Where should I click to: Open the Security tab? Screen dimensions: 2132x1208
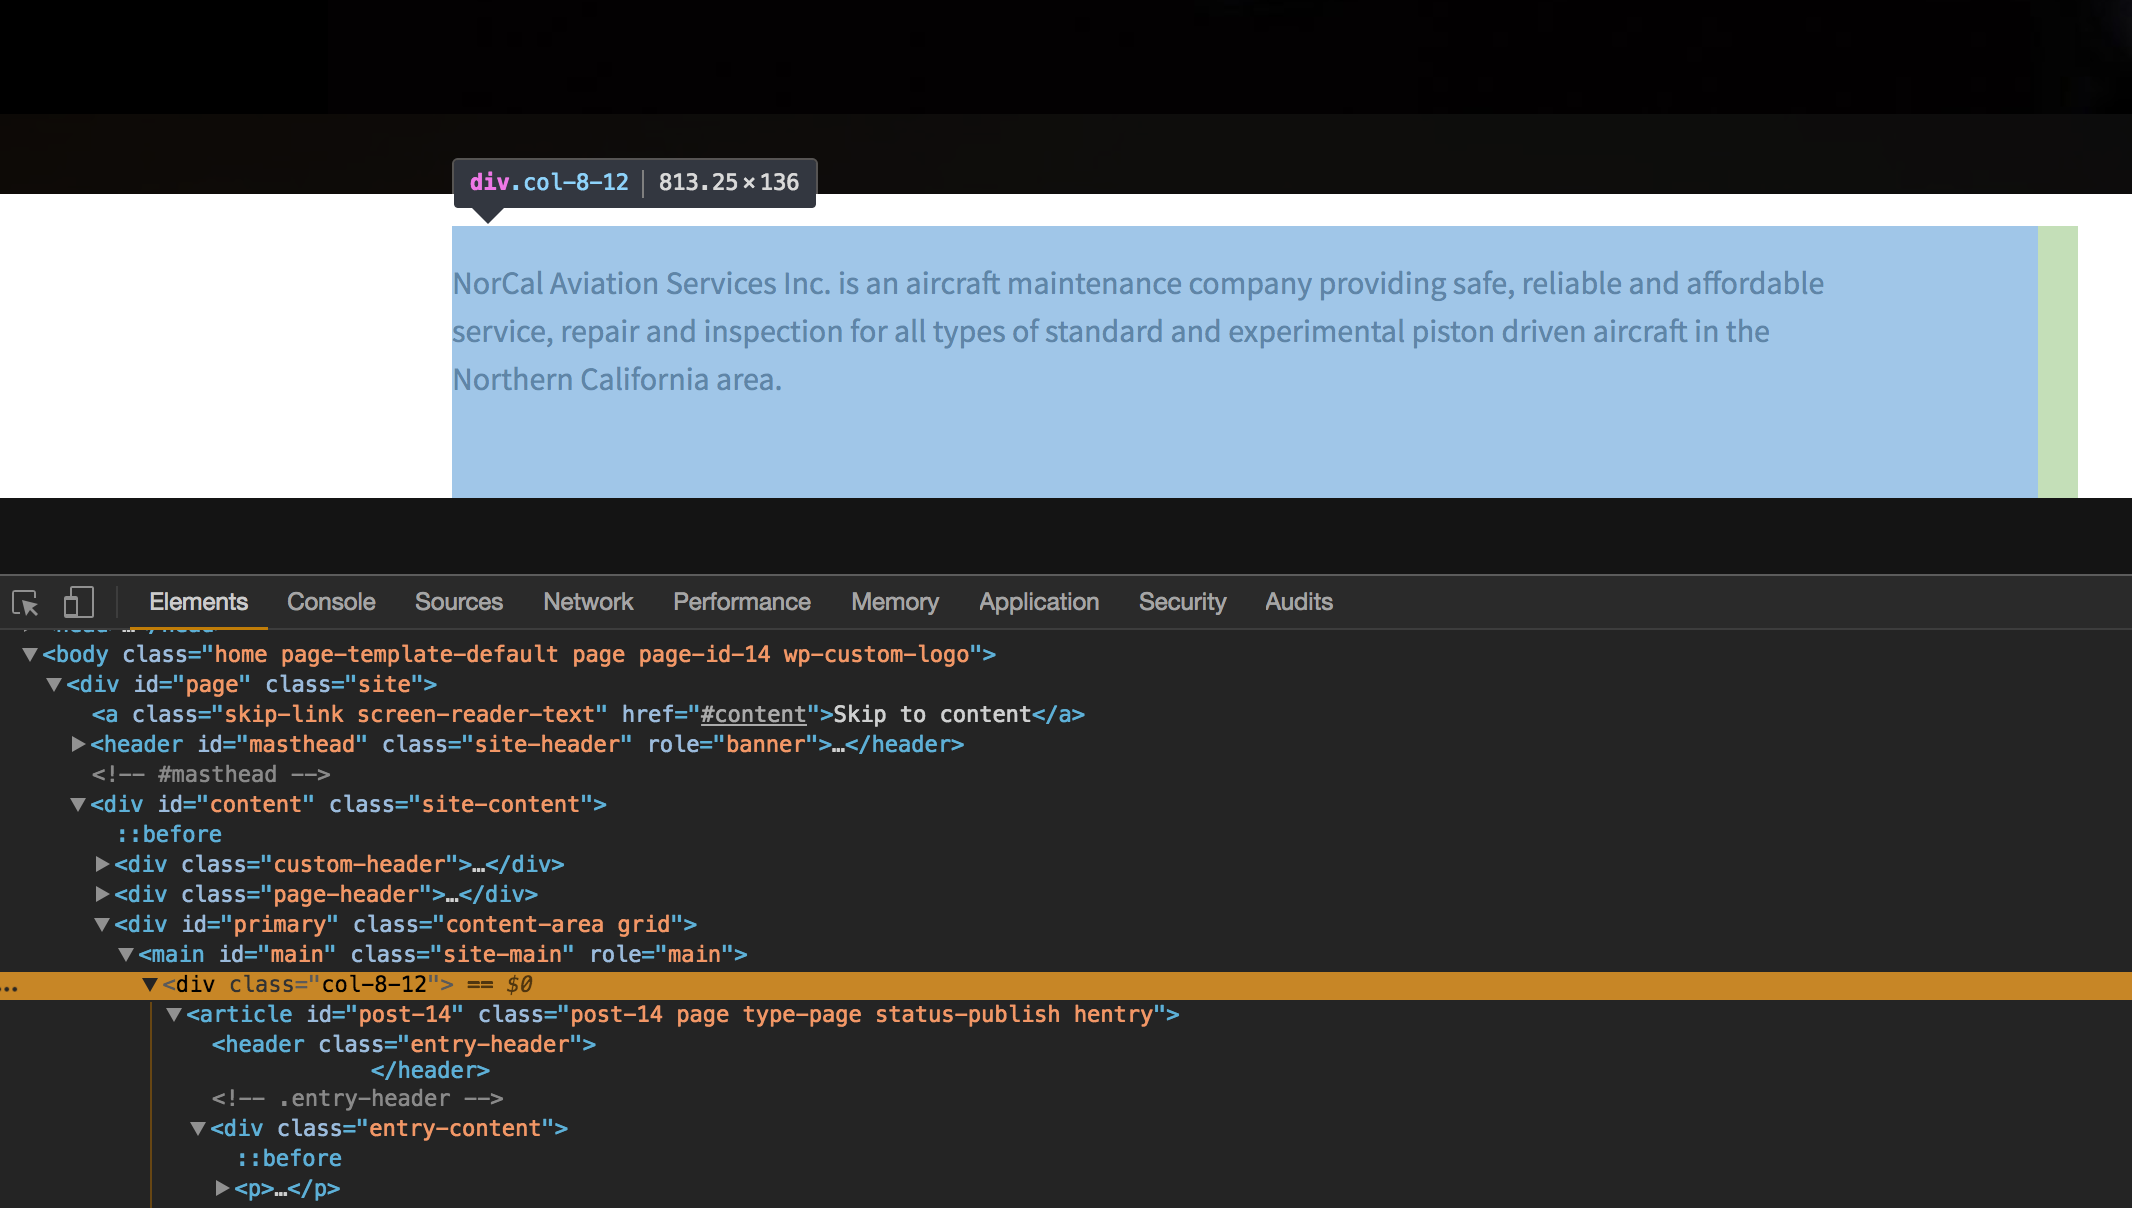pos(1182,602)
